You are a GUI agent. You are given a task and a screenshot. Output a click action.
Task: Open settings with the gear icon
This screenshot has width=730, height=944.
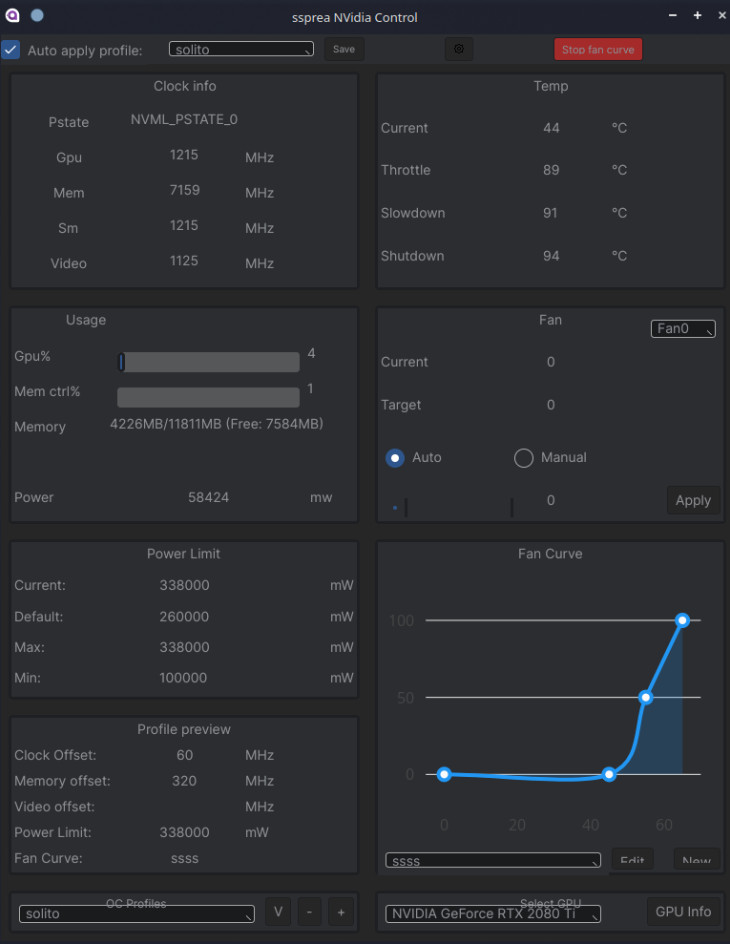[x=459, y=49]
